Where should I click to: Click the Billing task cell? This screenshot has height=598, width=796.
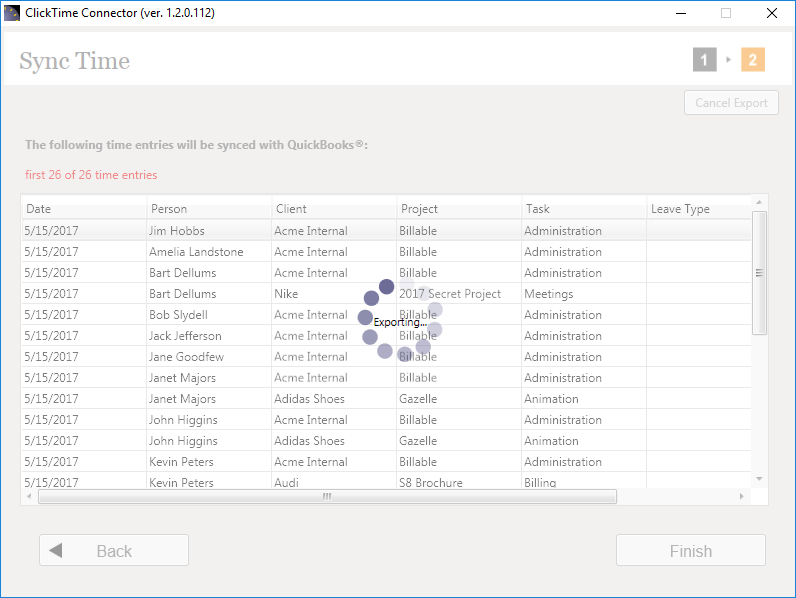pyautogui.click(x=584, y=482)
